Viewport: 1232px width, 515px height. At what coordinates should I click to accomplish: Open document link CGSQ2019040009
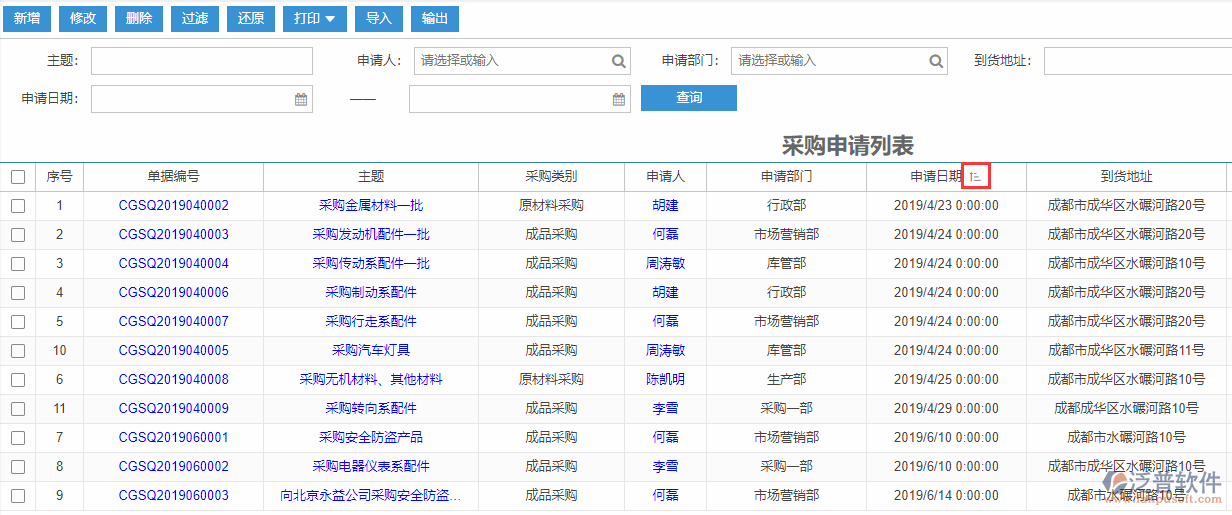[x=174, y=409]
